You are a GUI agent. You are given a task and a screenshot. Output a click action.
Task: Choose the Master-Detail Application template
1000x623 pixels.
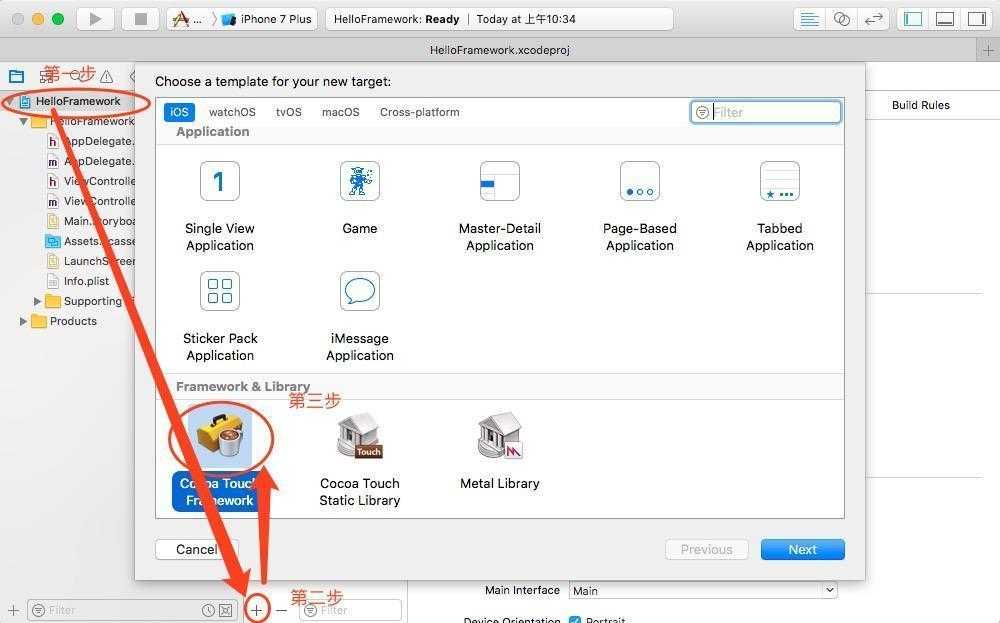(500, 207)
